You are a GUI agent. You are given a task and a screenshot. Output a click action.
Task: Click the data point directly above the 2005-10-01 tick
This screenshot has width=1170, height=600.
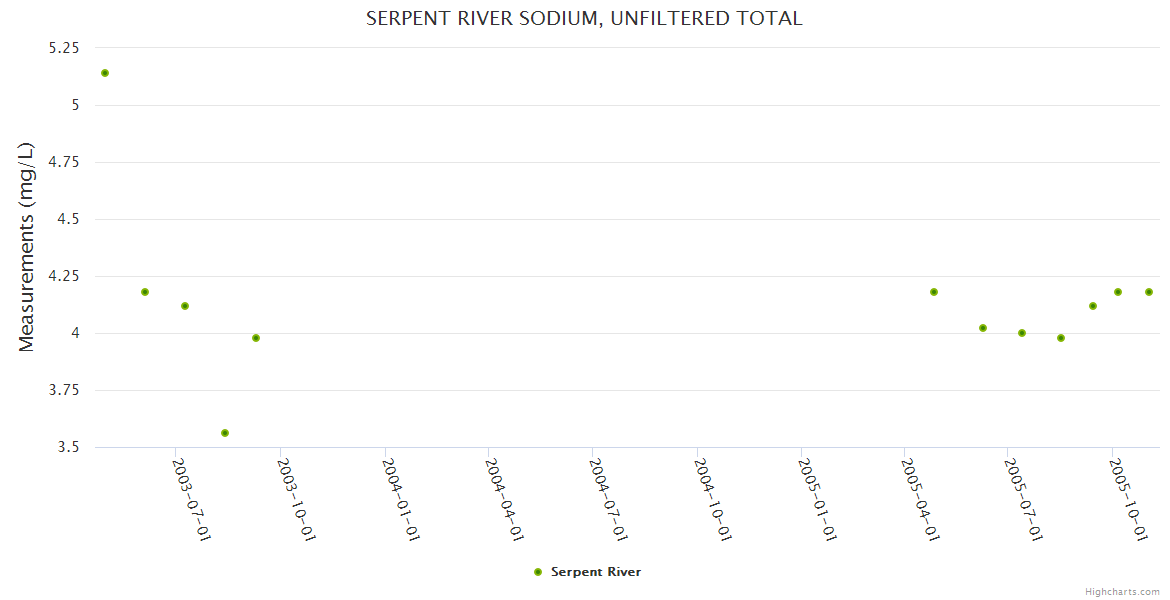(1118, 292)
